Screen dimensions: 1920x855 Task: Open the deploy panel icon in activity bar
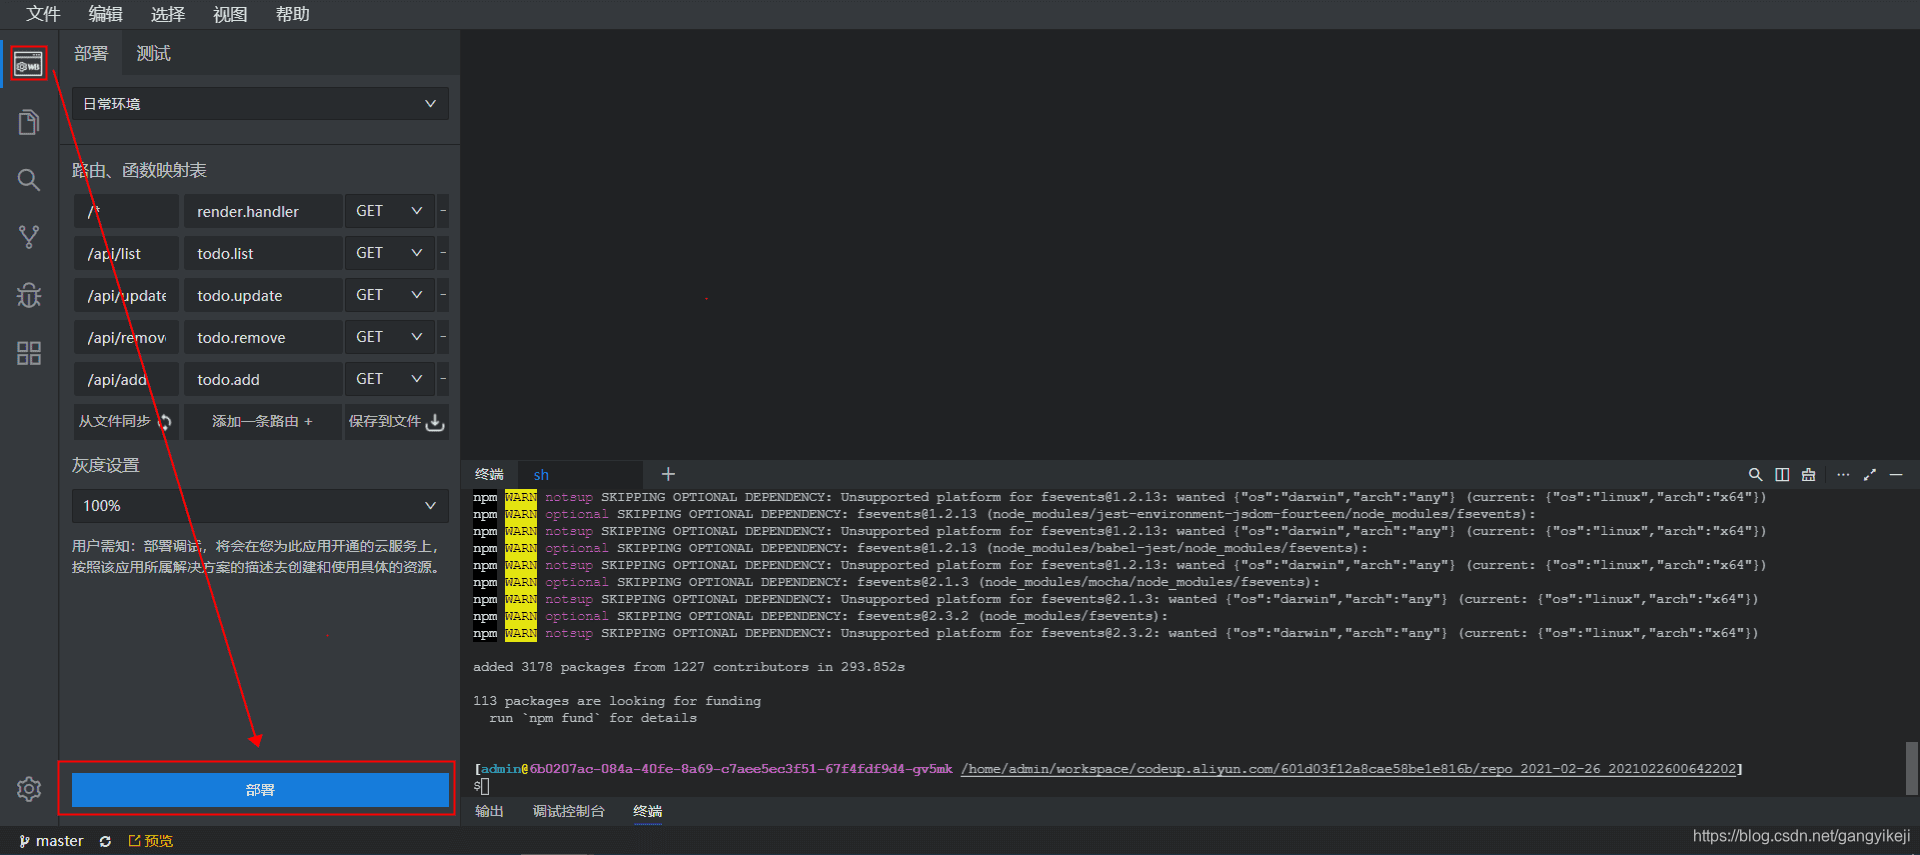[x=29, y=65]
